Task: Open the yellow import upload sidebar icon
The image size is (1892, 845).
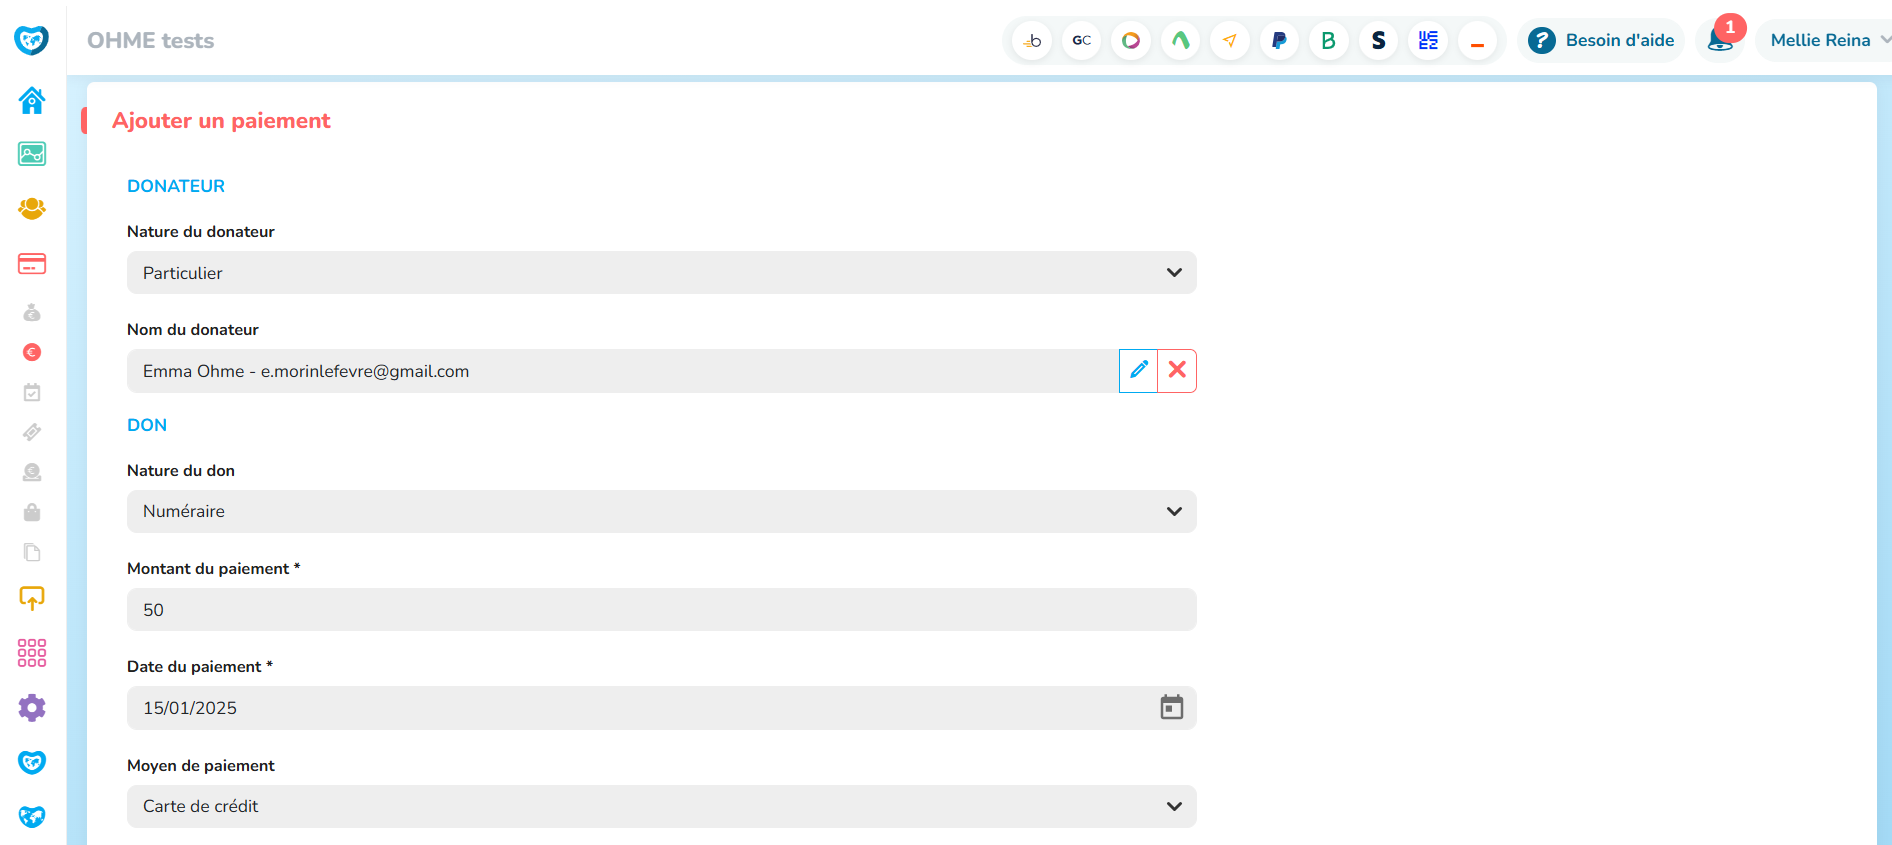Action: point(32,598)
